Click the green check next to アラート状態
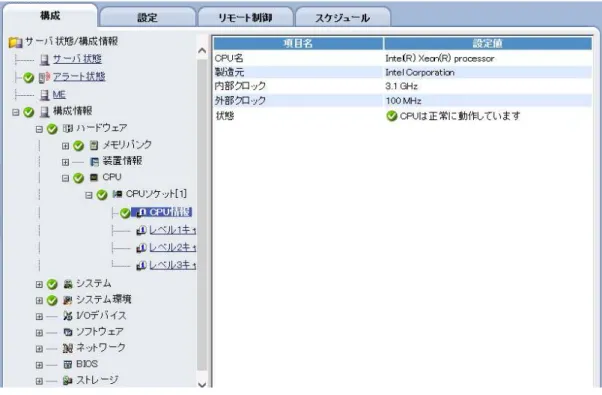 point(28,78)
